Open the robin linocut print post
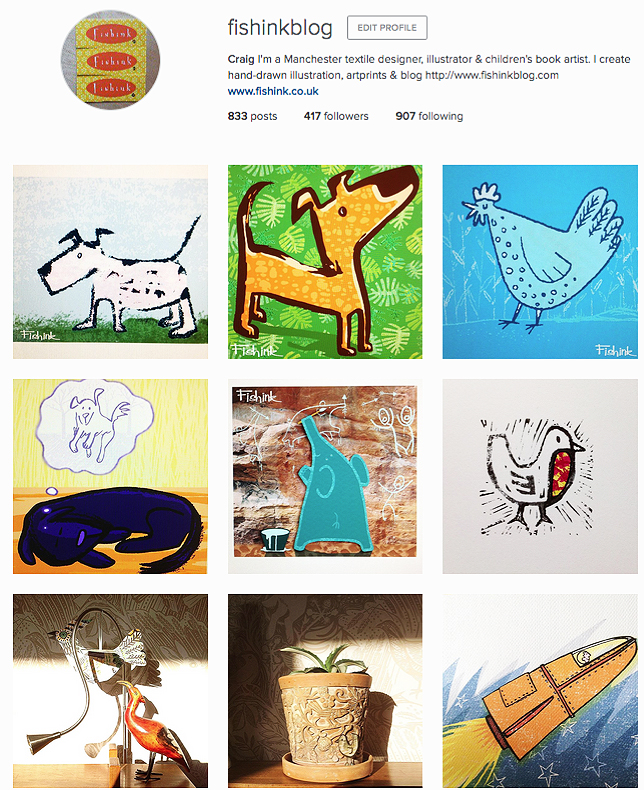The image size is (644, 790). [540, 477]
